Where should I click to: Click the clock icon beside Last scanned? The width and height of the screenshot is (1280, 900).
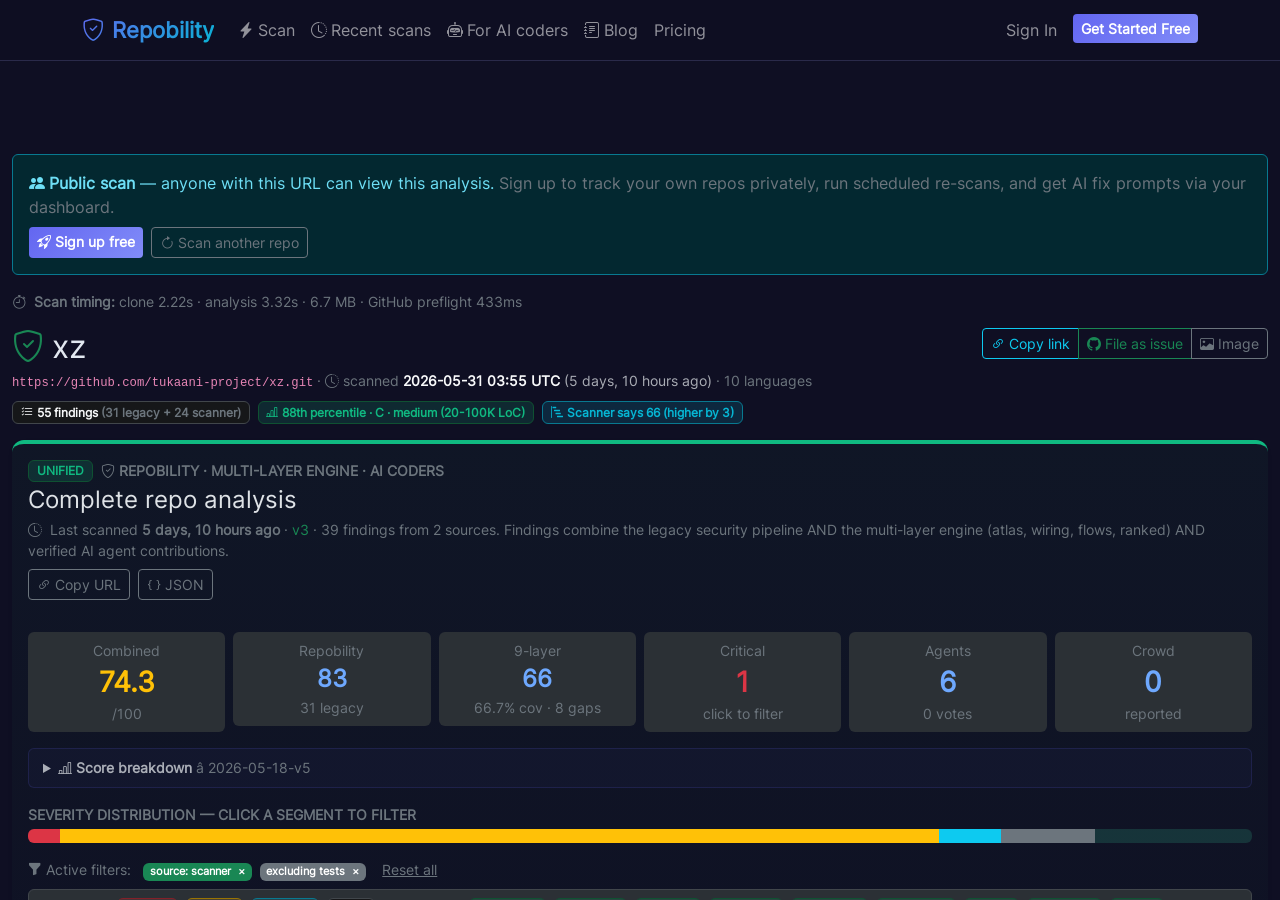point(35,530)
